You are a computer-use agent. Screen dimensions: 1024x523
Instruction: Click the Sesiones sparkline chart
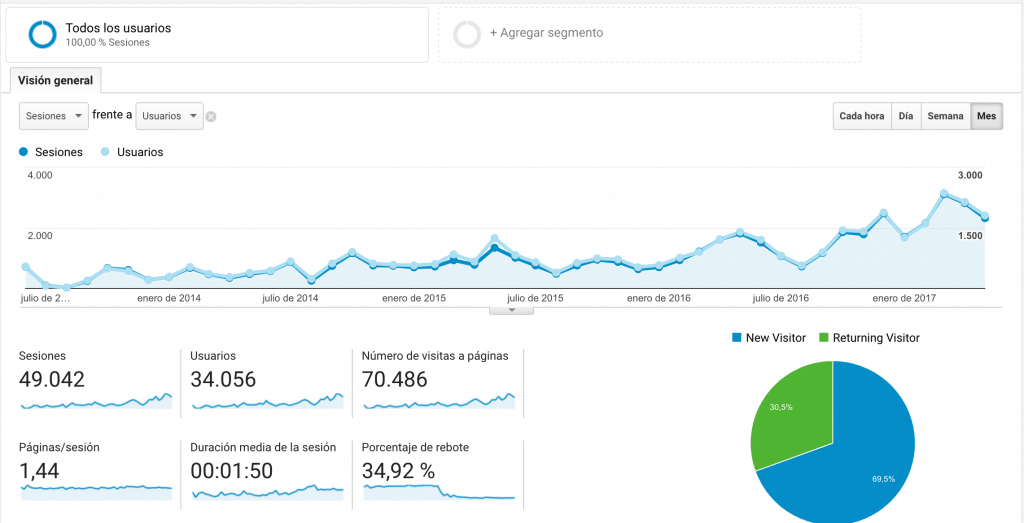pos(96,402)
